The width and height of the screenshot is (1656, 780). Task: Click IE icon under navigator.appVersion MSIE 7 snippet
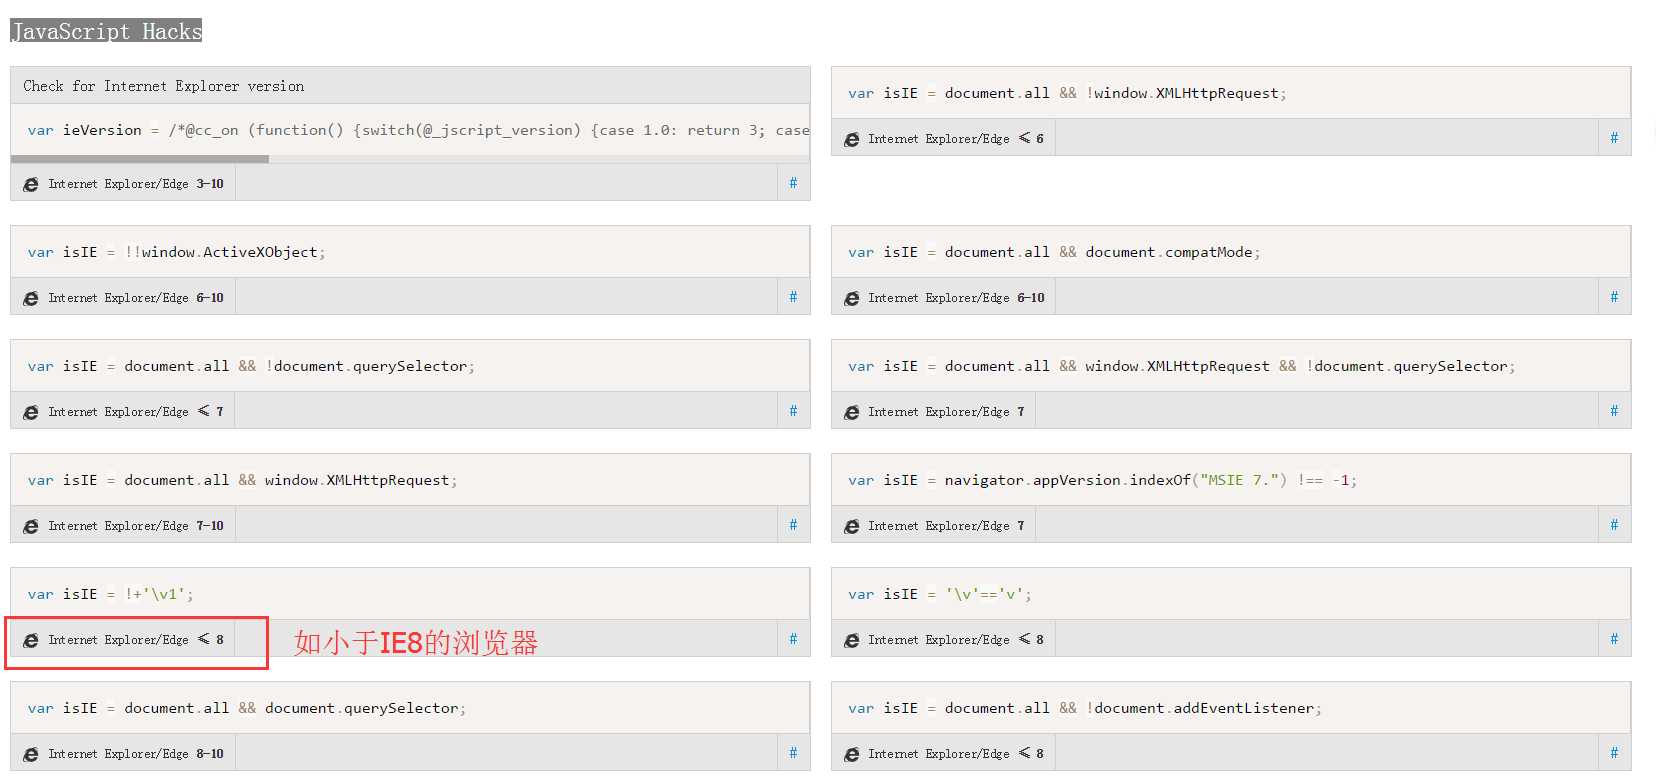[x=852, y=527]
